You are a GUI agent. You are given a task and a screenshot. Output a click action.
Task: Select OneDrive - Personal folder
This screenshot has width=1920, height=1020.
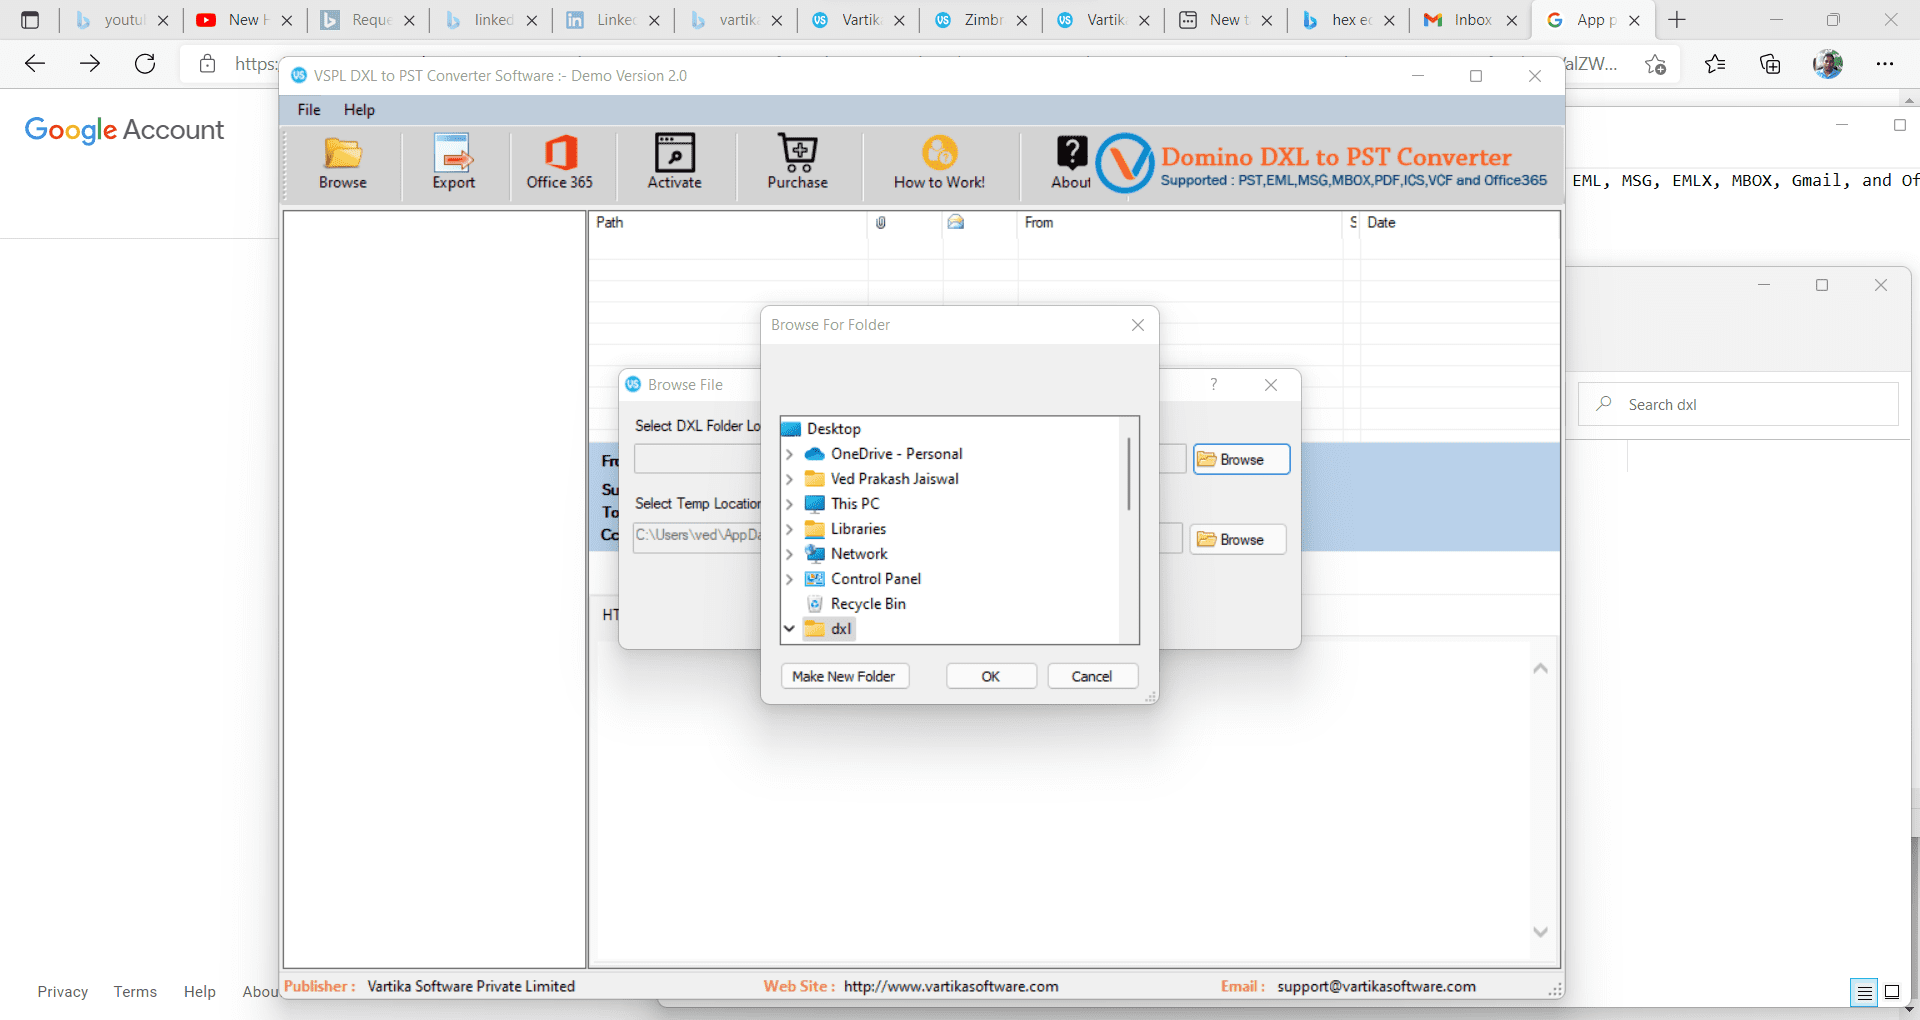pos(896,454)
